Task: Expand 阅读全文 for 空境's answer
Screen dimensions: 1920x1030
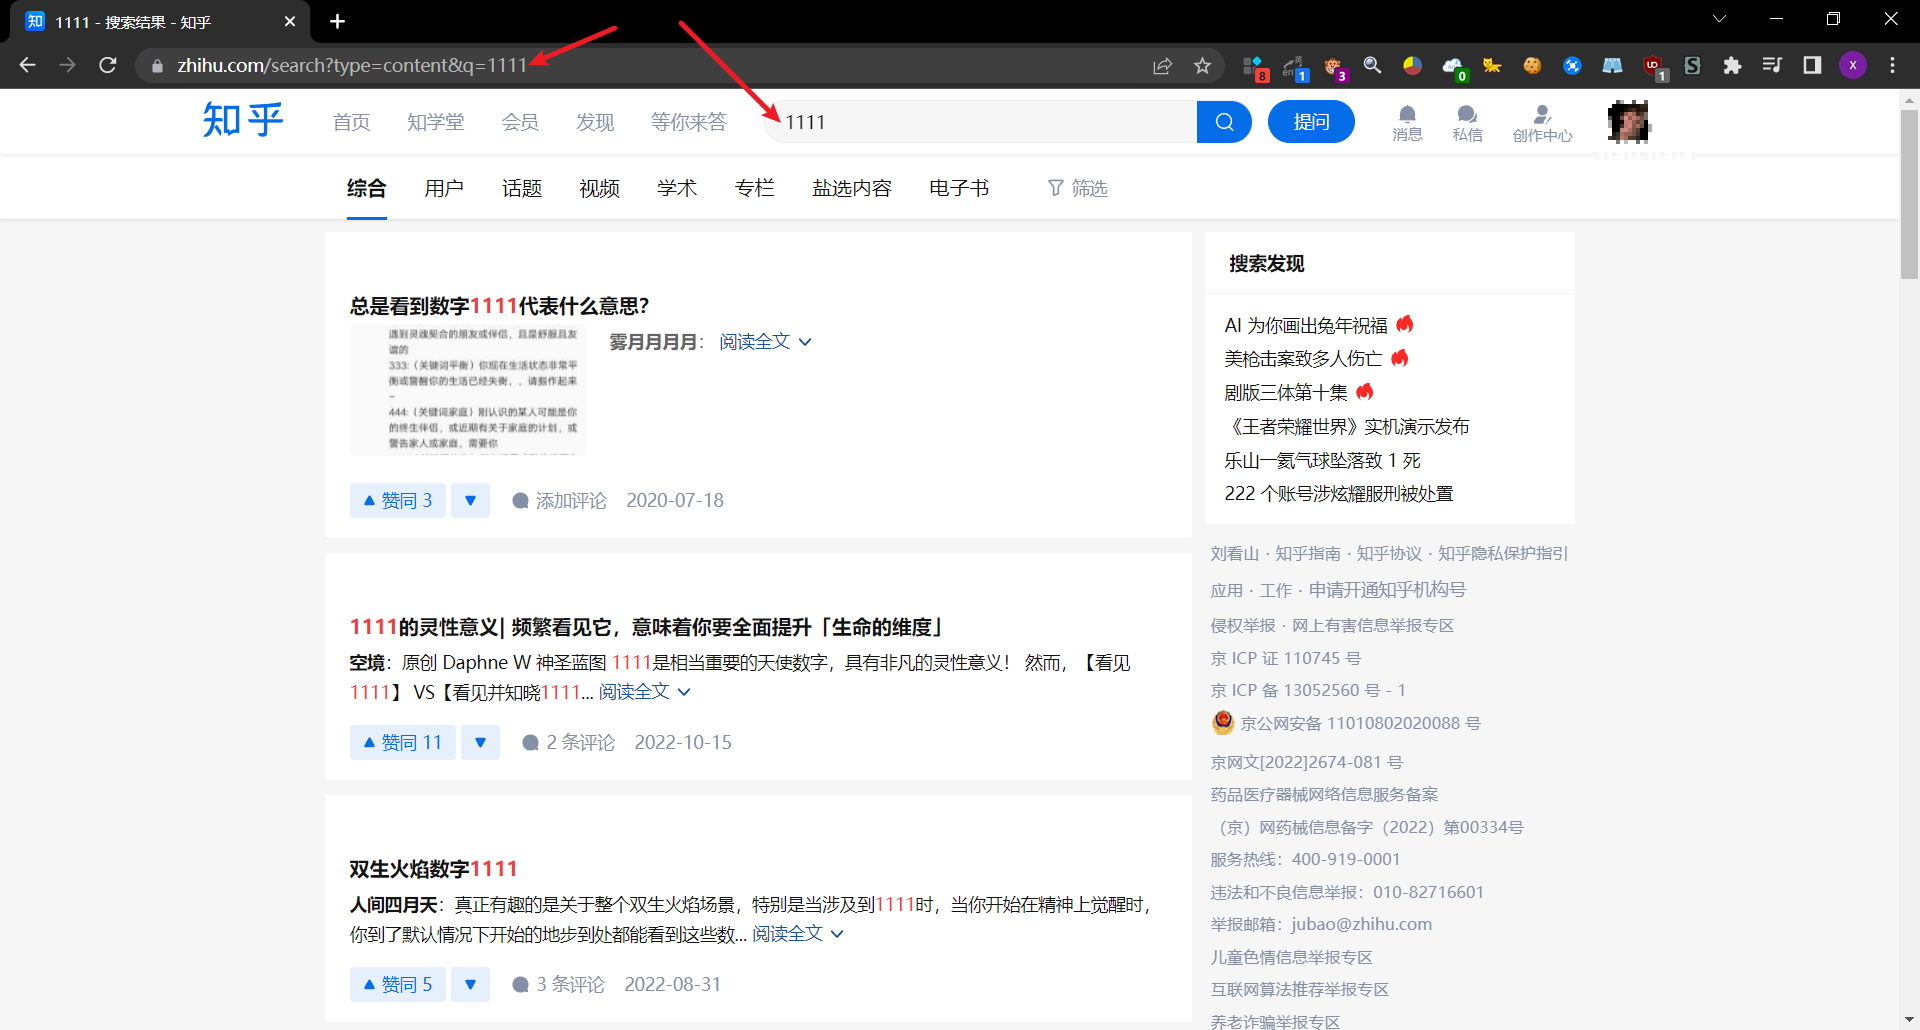Action: pyautogui.click(x=644, y=692)
